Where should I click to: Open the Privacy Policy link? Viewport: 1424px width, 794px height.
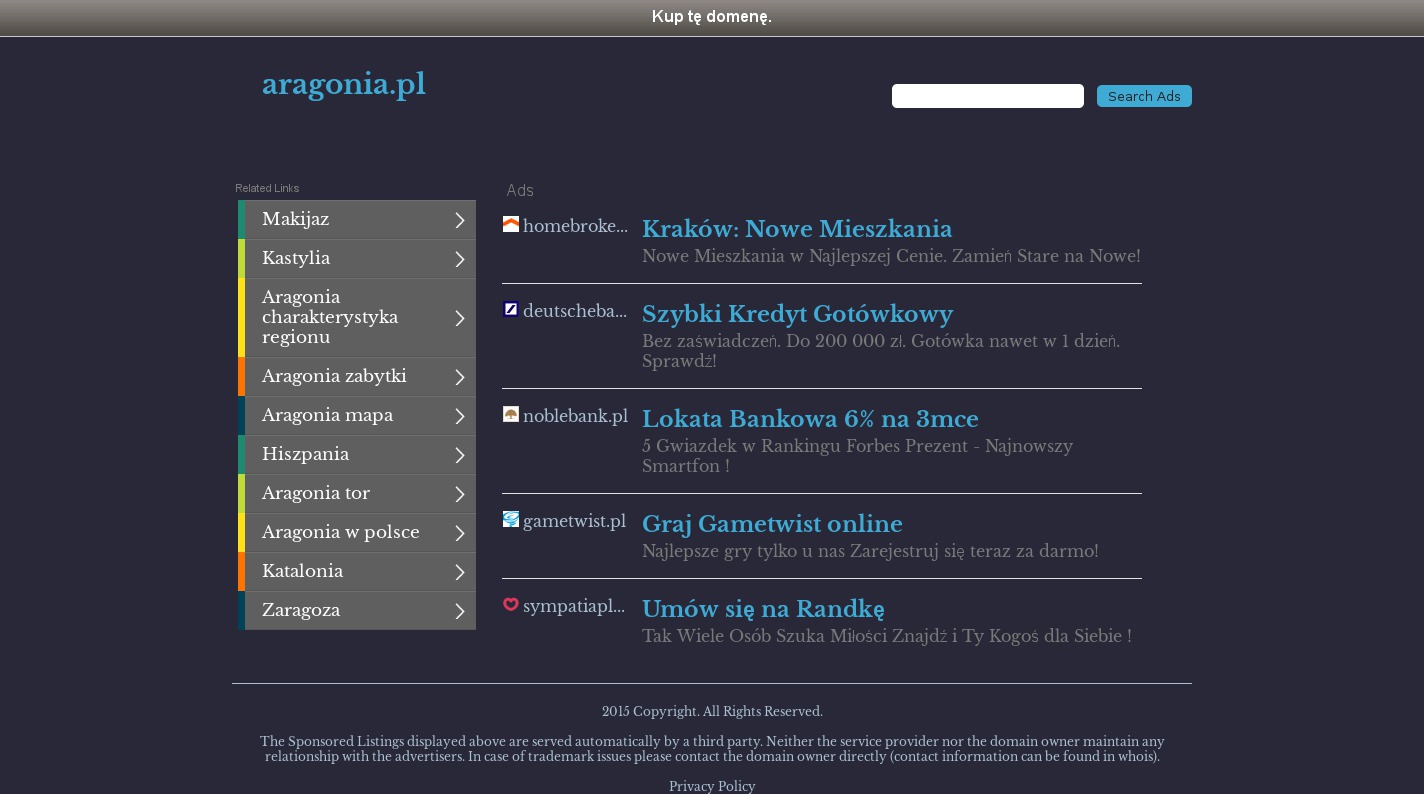pos(712,787)
